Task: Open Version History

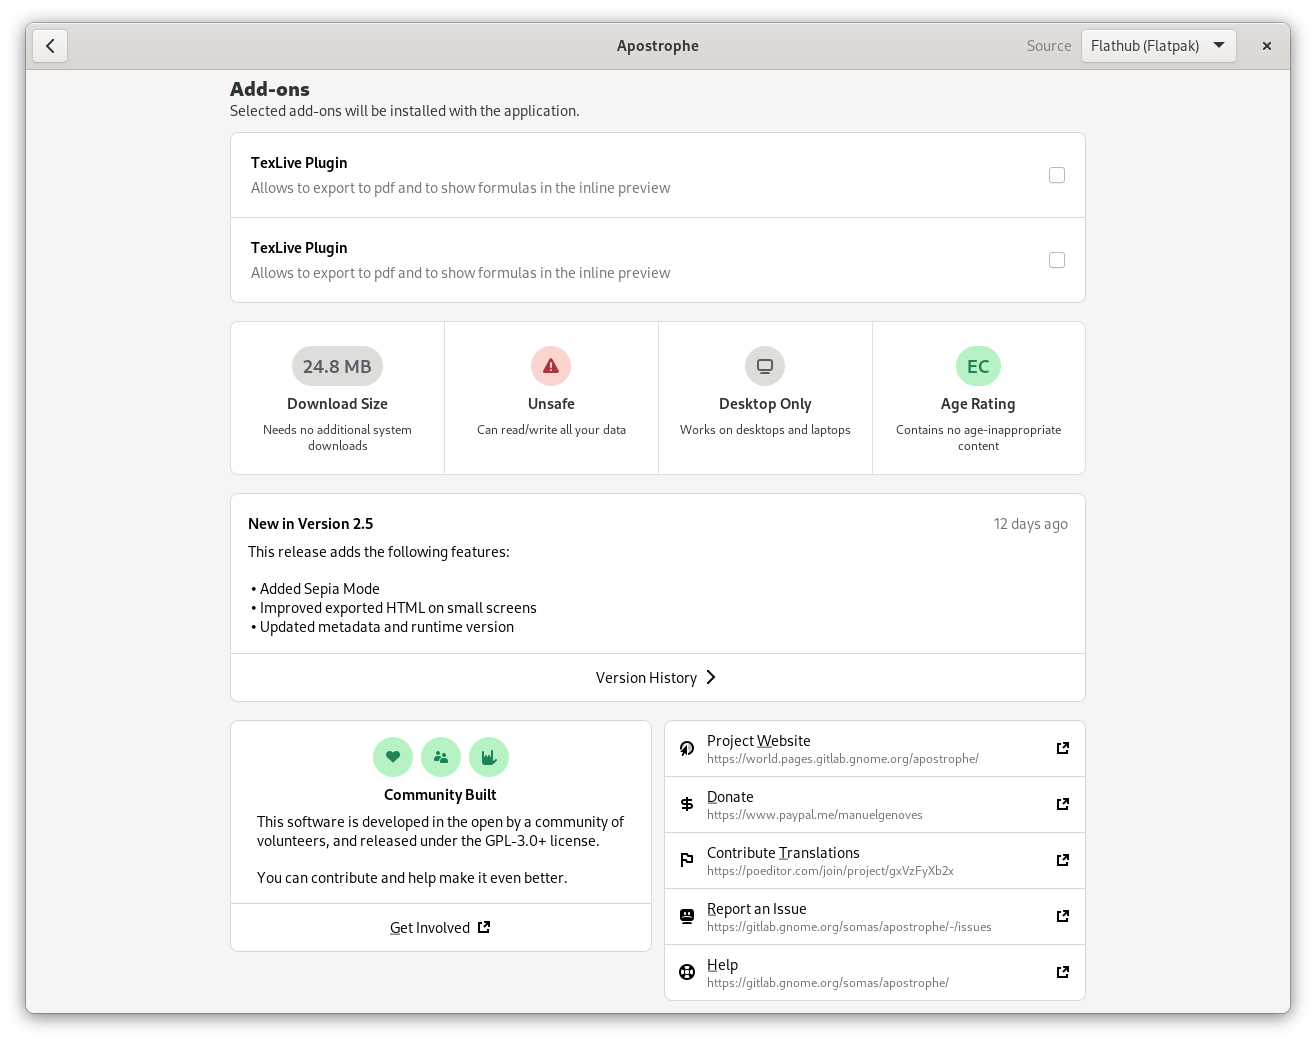Action: pos(658,678)
